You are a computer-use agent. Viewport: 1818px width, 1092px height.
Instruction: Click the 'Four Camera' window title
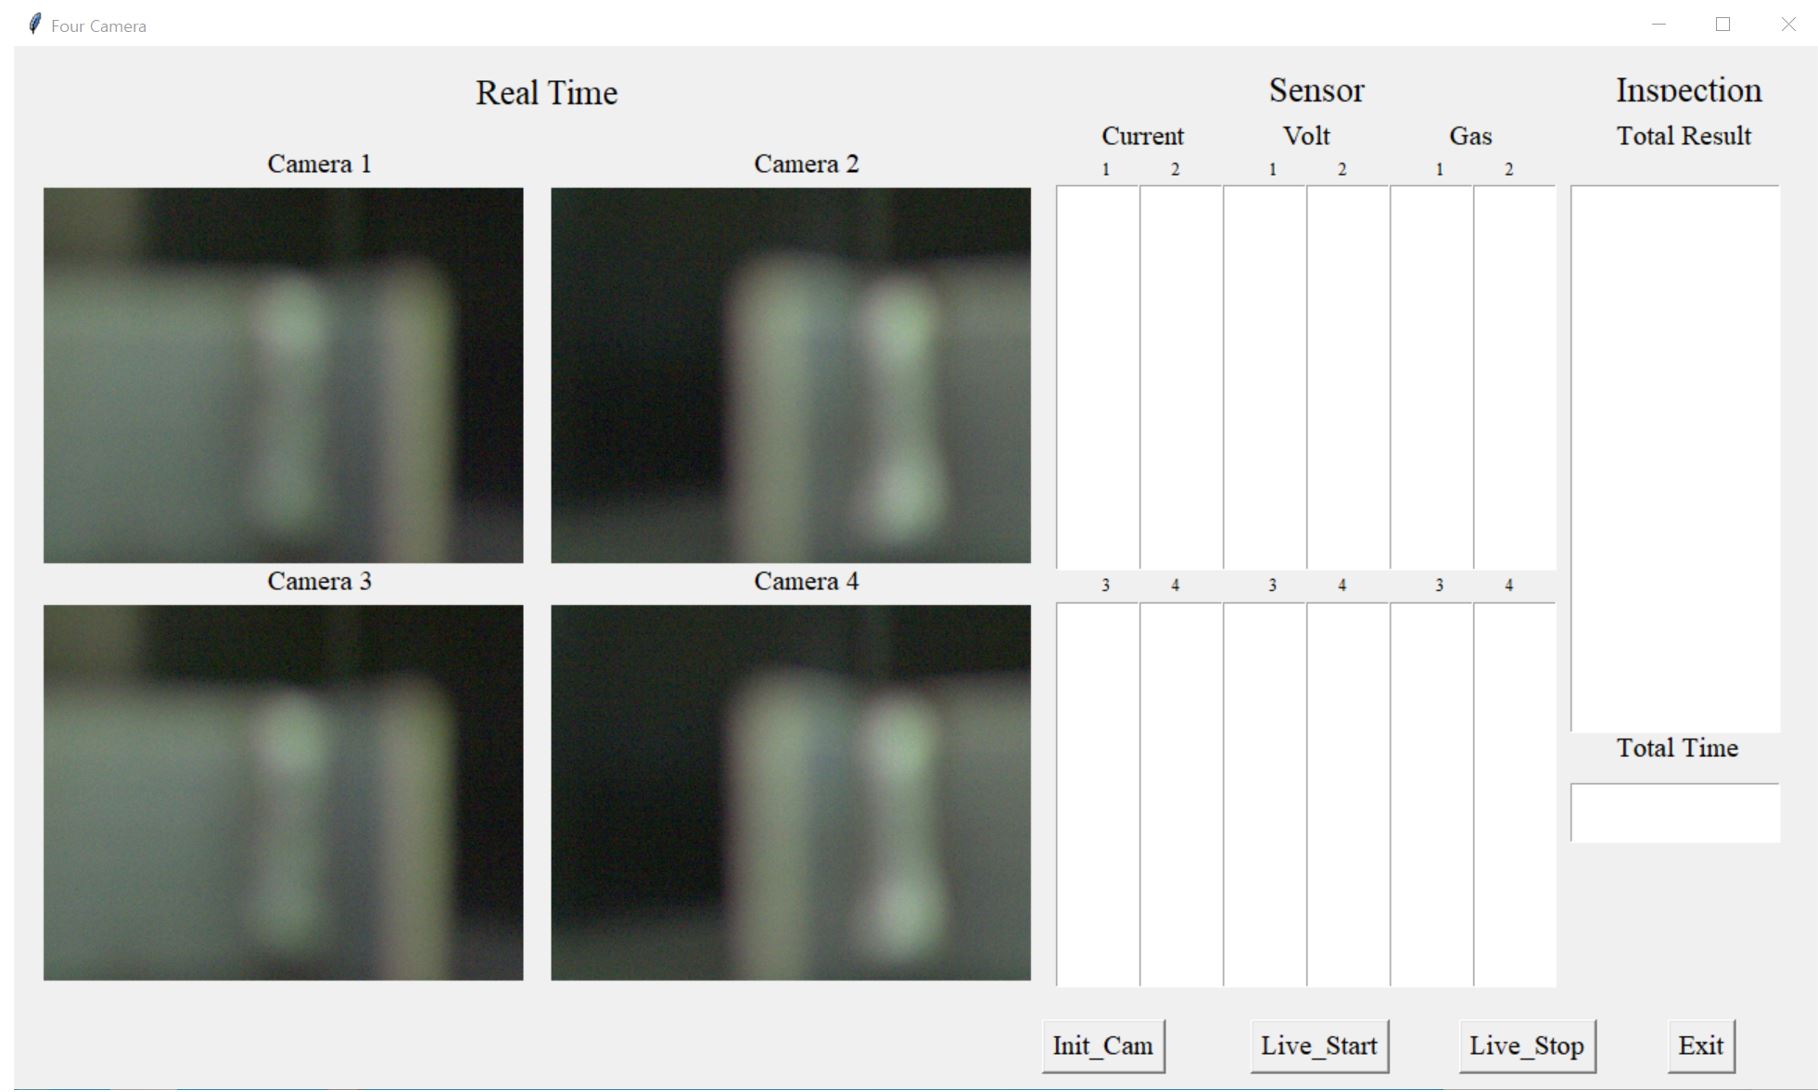[99, 26]
